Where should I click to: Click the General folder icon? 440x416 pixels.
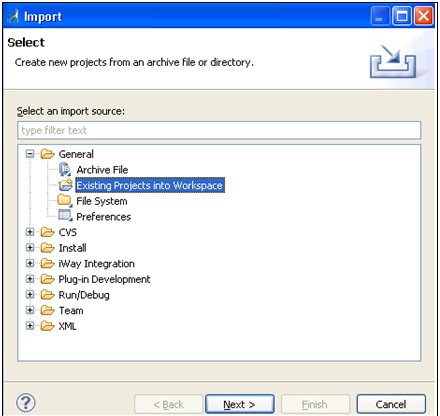pos(47,154)
